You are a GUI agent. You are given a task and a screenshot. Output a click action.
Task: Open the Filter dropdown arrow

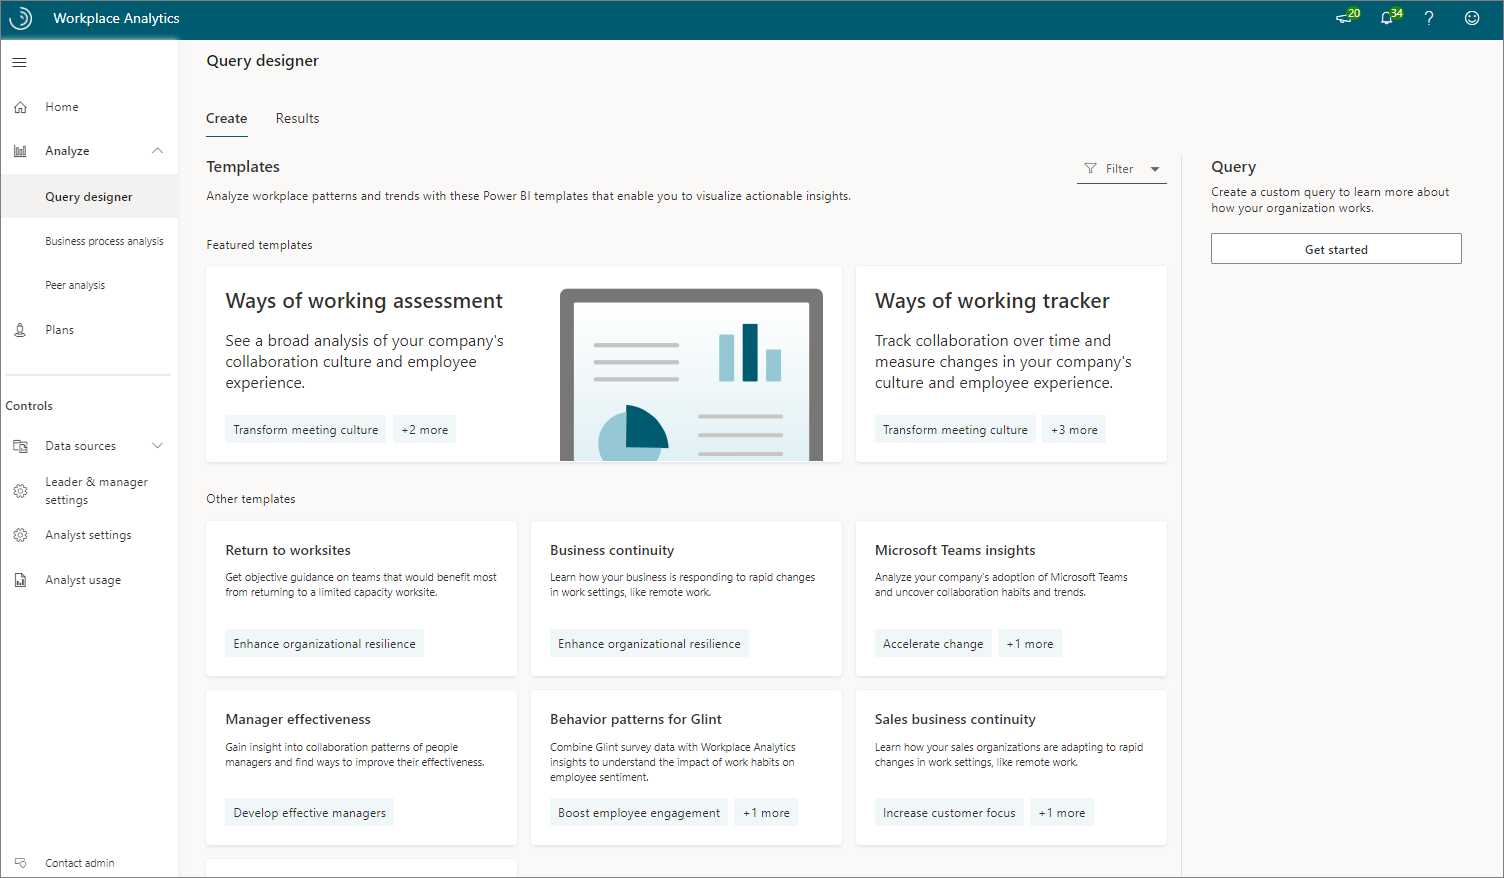(1155, 169)
